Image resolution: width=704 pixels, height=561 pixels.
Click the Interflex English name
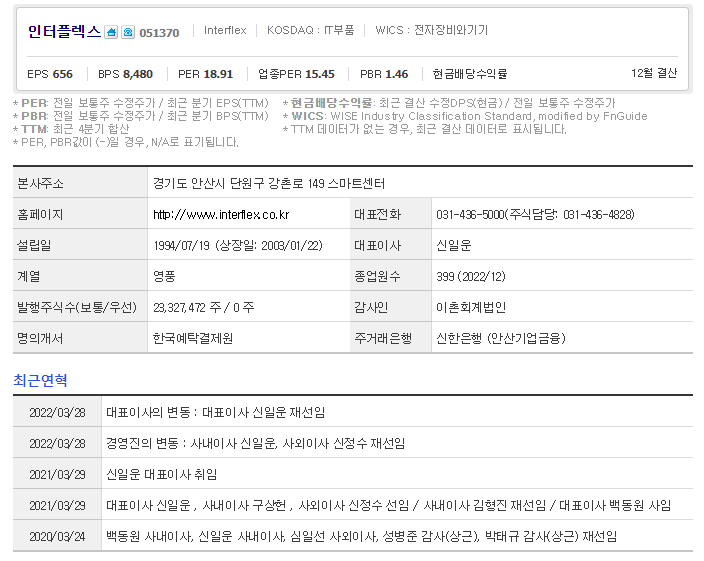point(225,30)
